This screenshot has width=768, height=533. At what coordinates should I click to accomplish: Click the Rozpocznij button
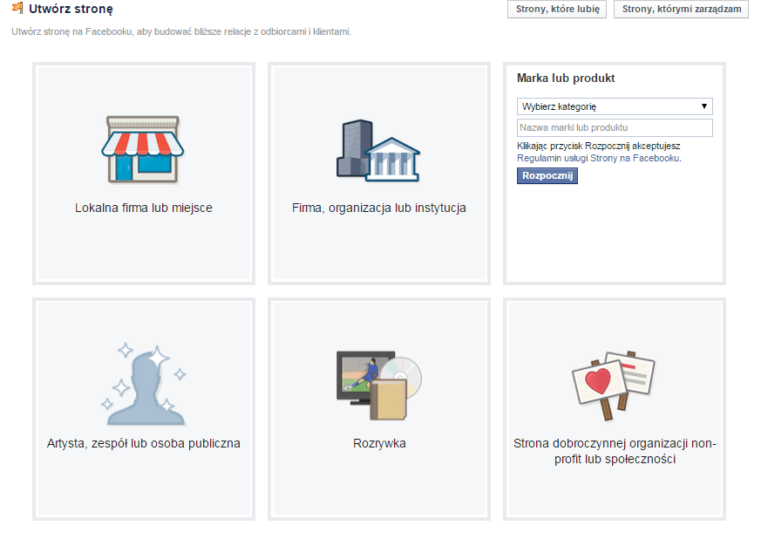[x=547, y=176]
